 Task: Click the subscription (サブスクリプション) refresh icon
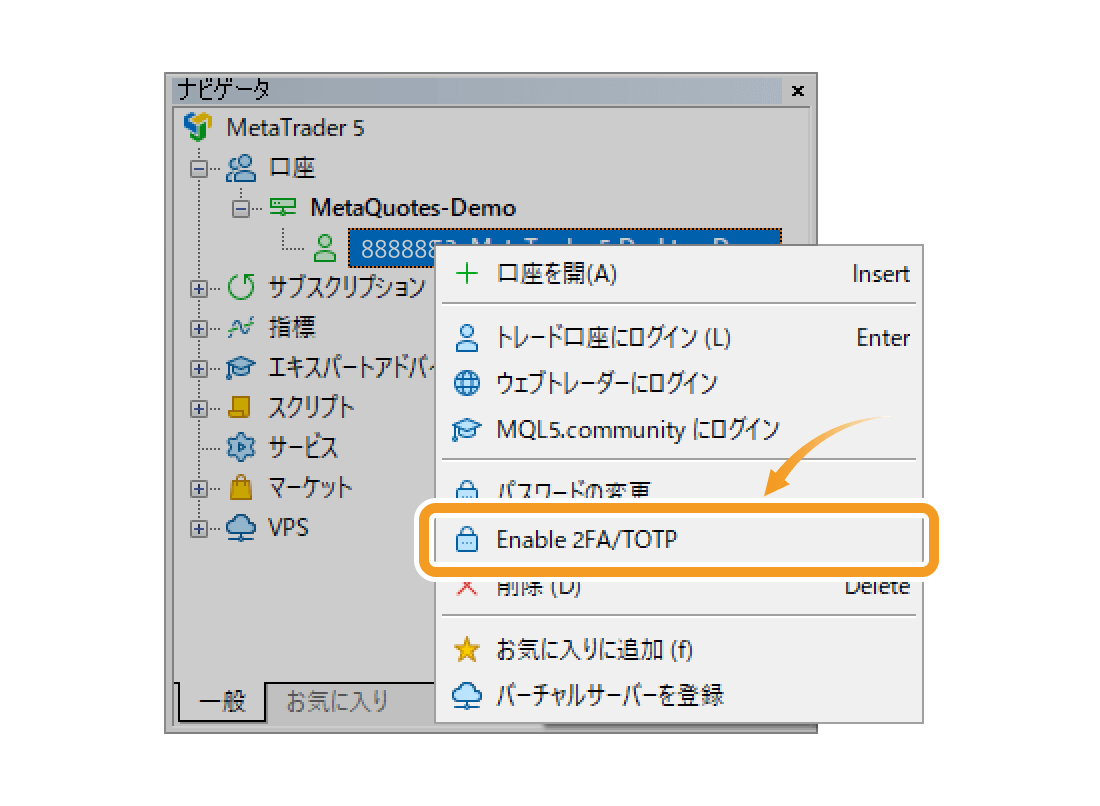pos(241,287)
